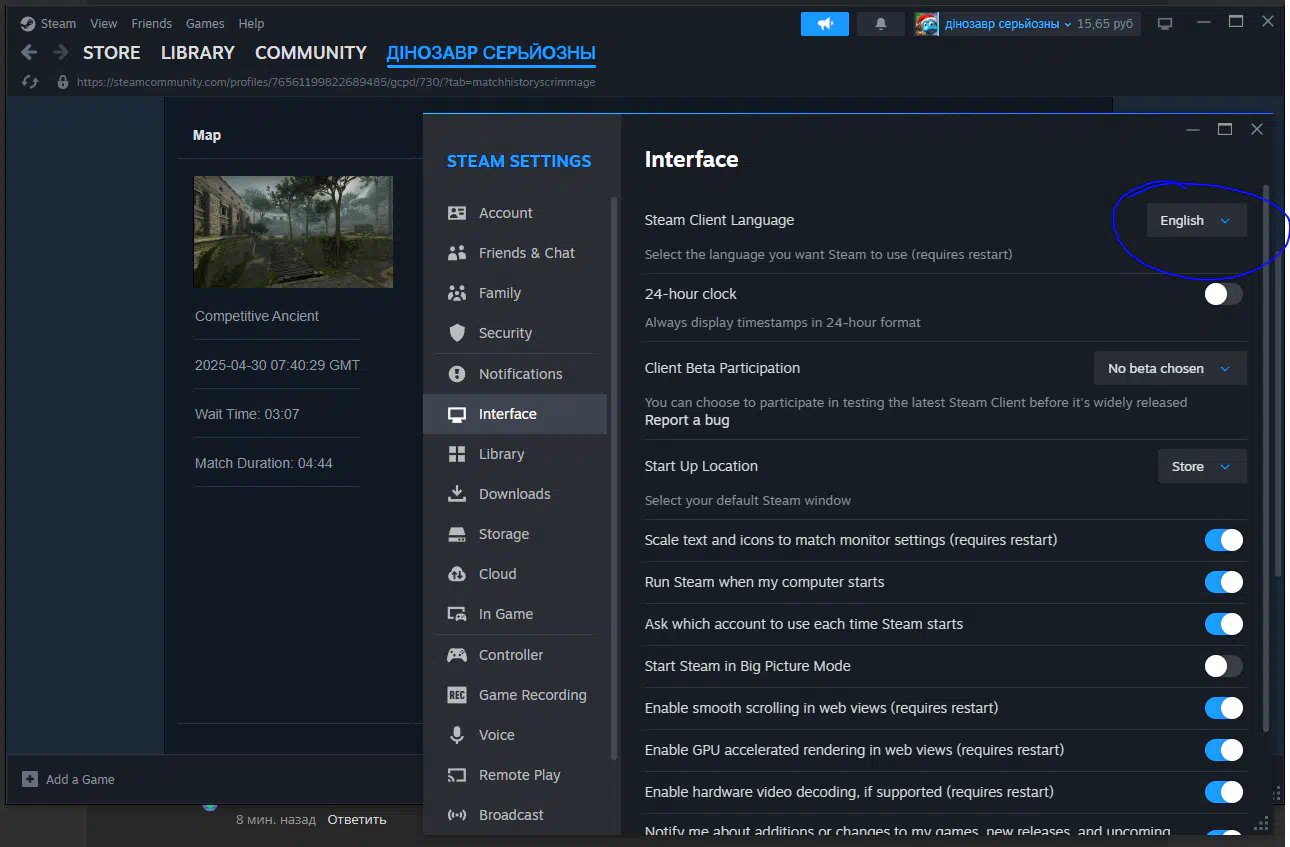The width and height of the screenshot is (1290, 847).
Task: Click the Security shield icon
Action: click(x=457, y=333)
